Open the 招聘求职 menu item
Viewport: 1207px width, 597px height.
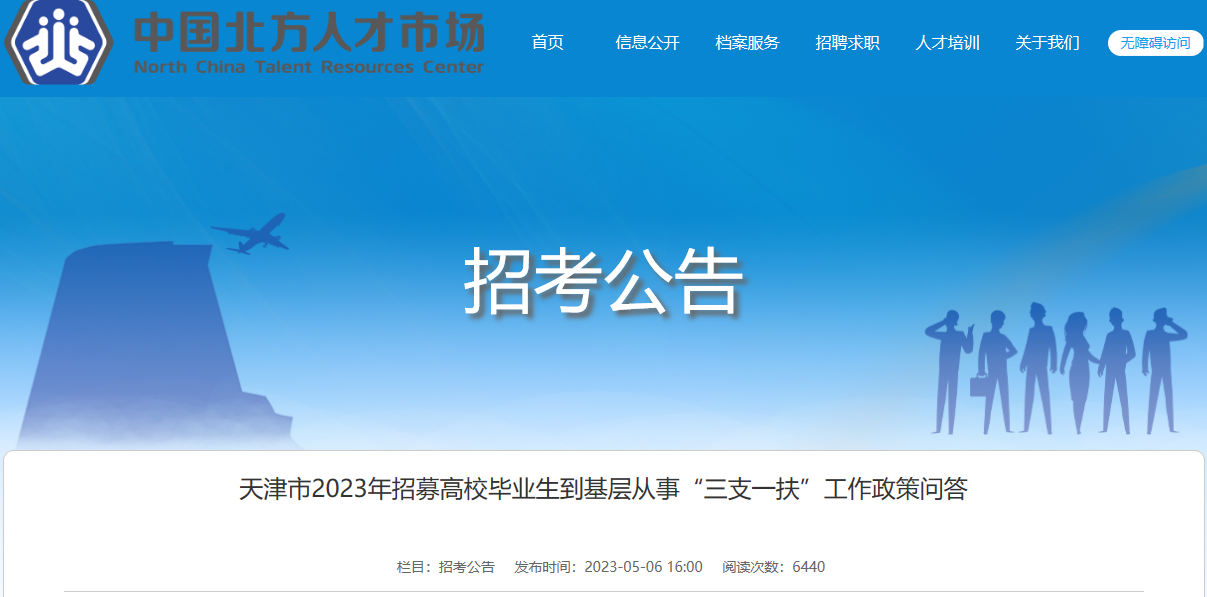847,43
